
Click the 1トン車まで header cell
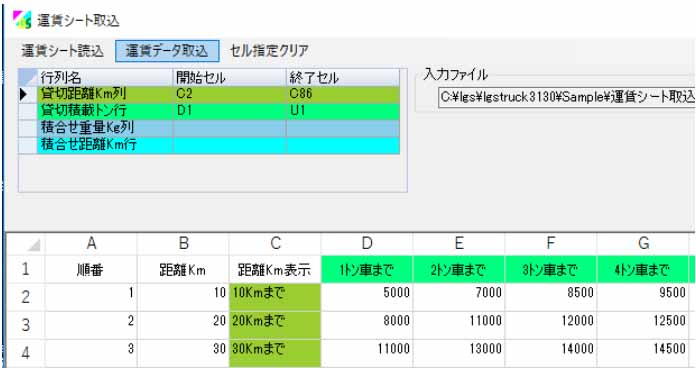pyautogui.click(x=367, y=269)
